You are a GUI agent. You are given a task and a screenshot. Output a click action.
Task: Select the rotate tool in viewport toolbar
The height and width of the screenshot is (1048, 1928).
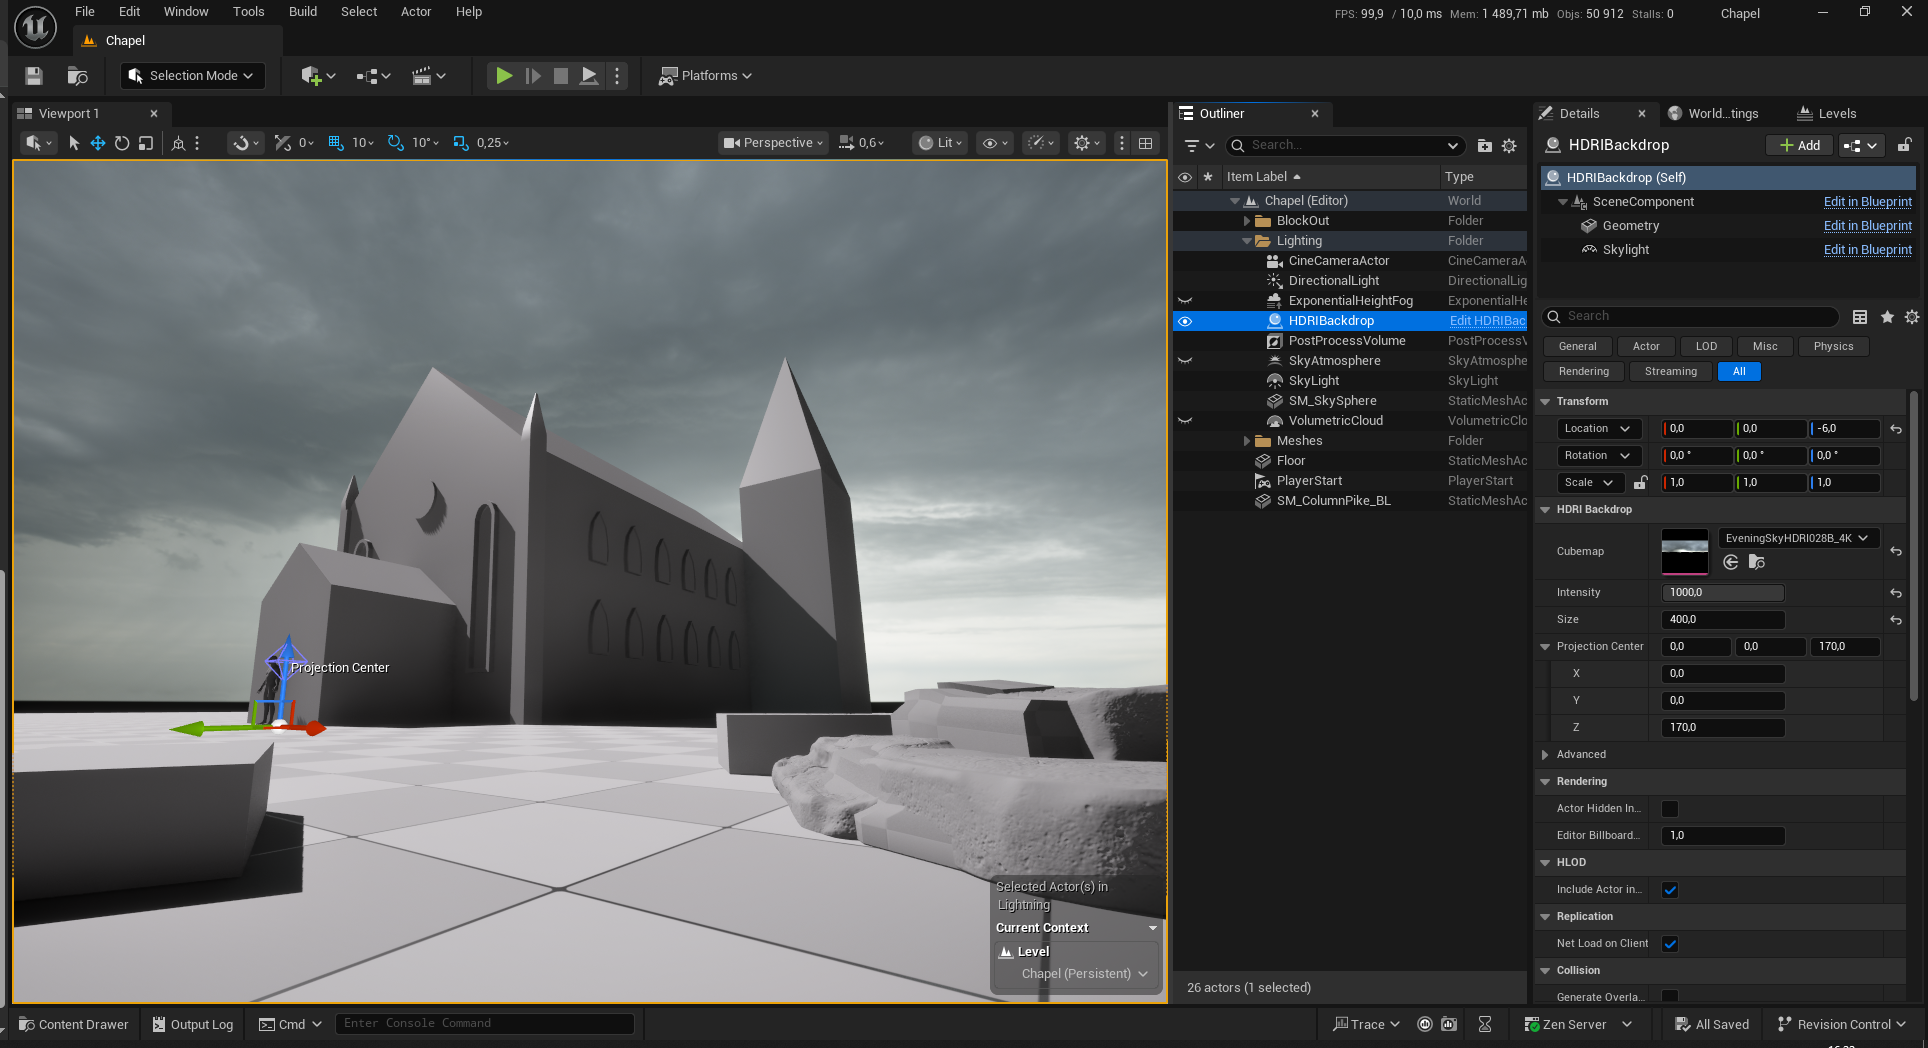[x=122, y=143]
